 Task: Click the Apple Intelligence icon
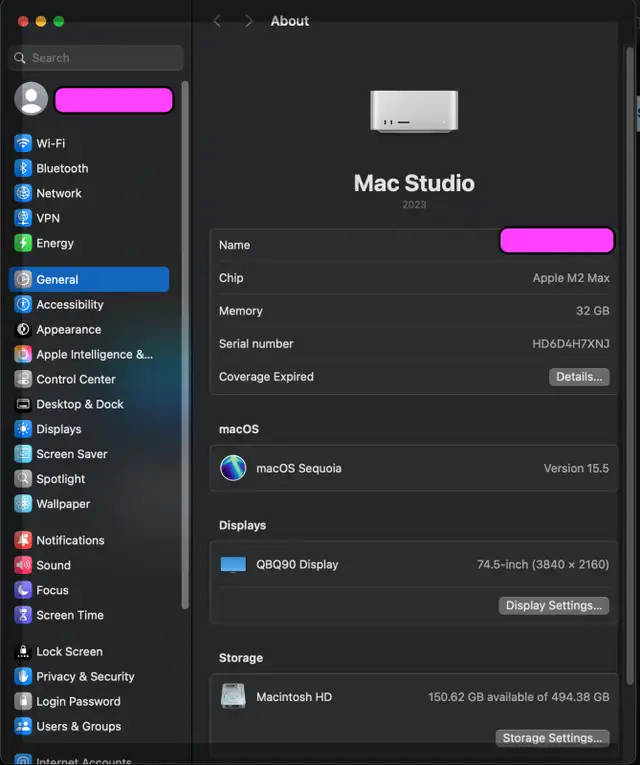(23, 354)
